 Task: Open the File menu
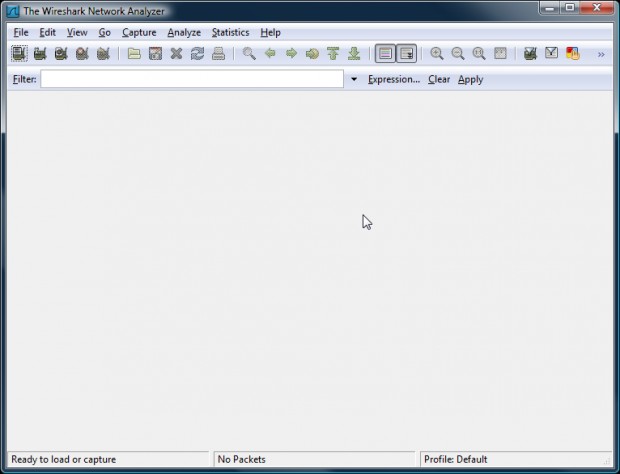pos(21,32)
